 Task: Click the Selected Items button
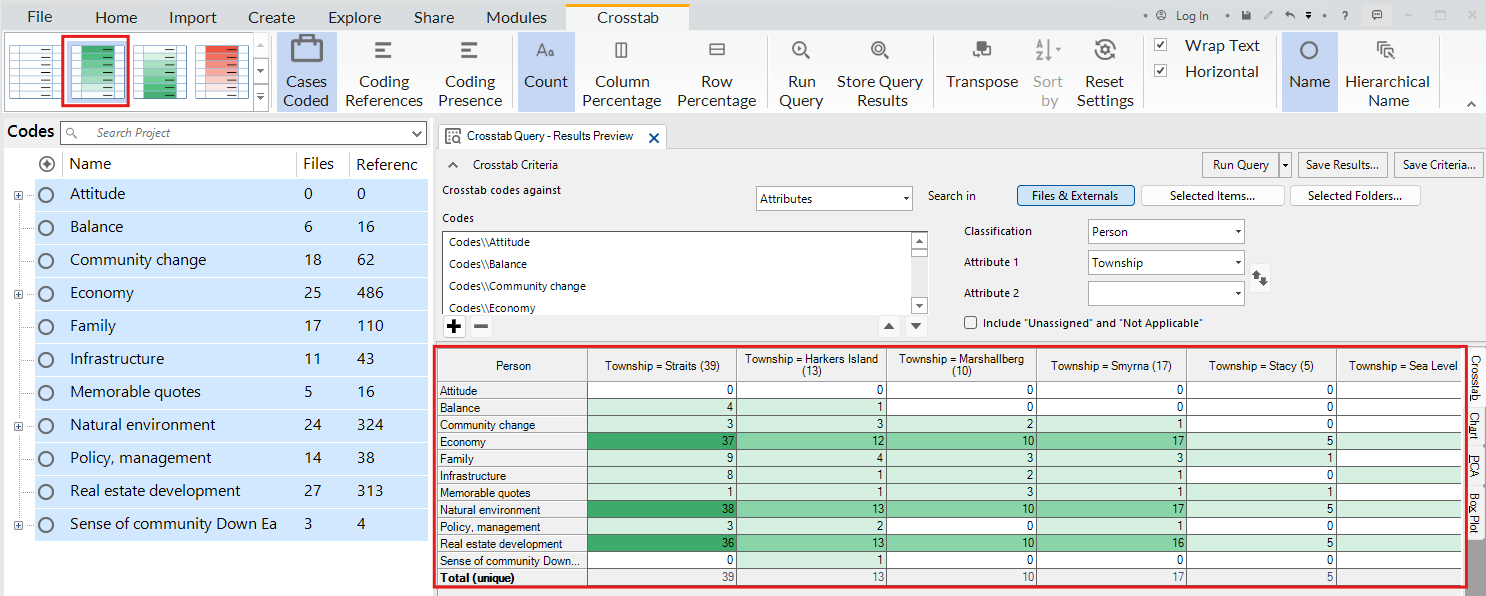coord(1212,196)
